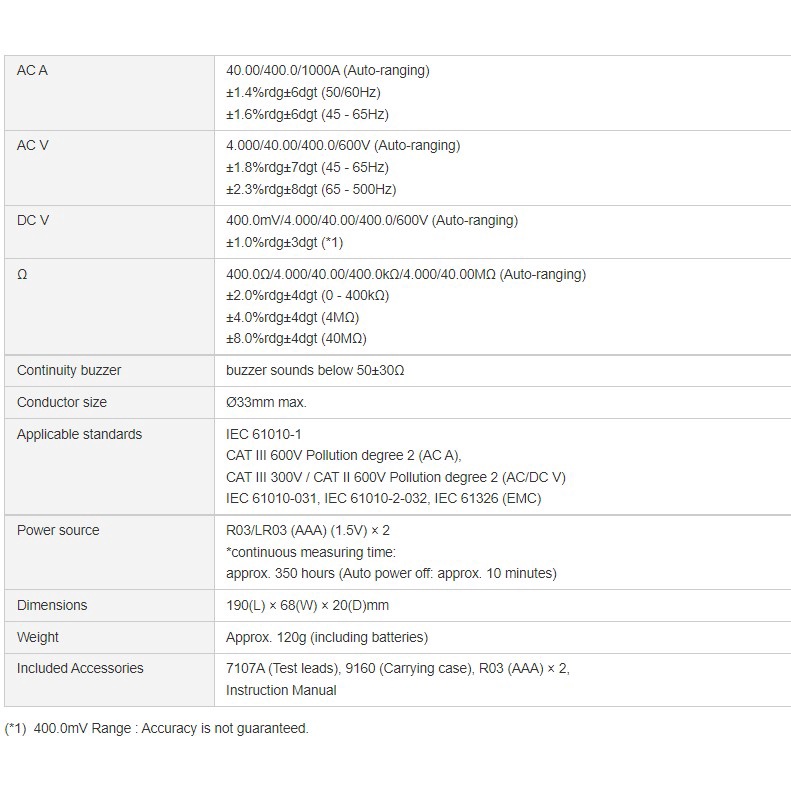Select the Power source label
This screenshot has width=791, height=791.
[58, 530]
